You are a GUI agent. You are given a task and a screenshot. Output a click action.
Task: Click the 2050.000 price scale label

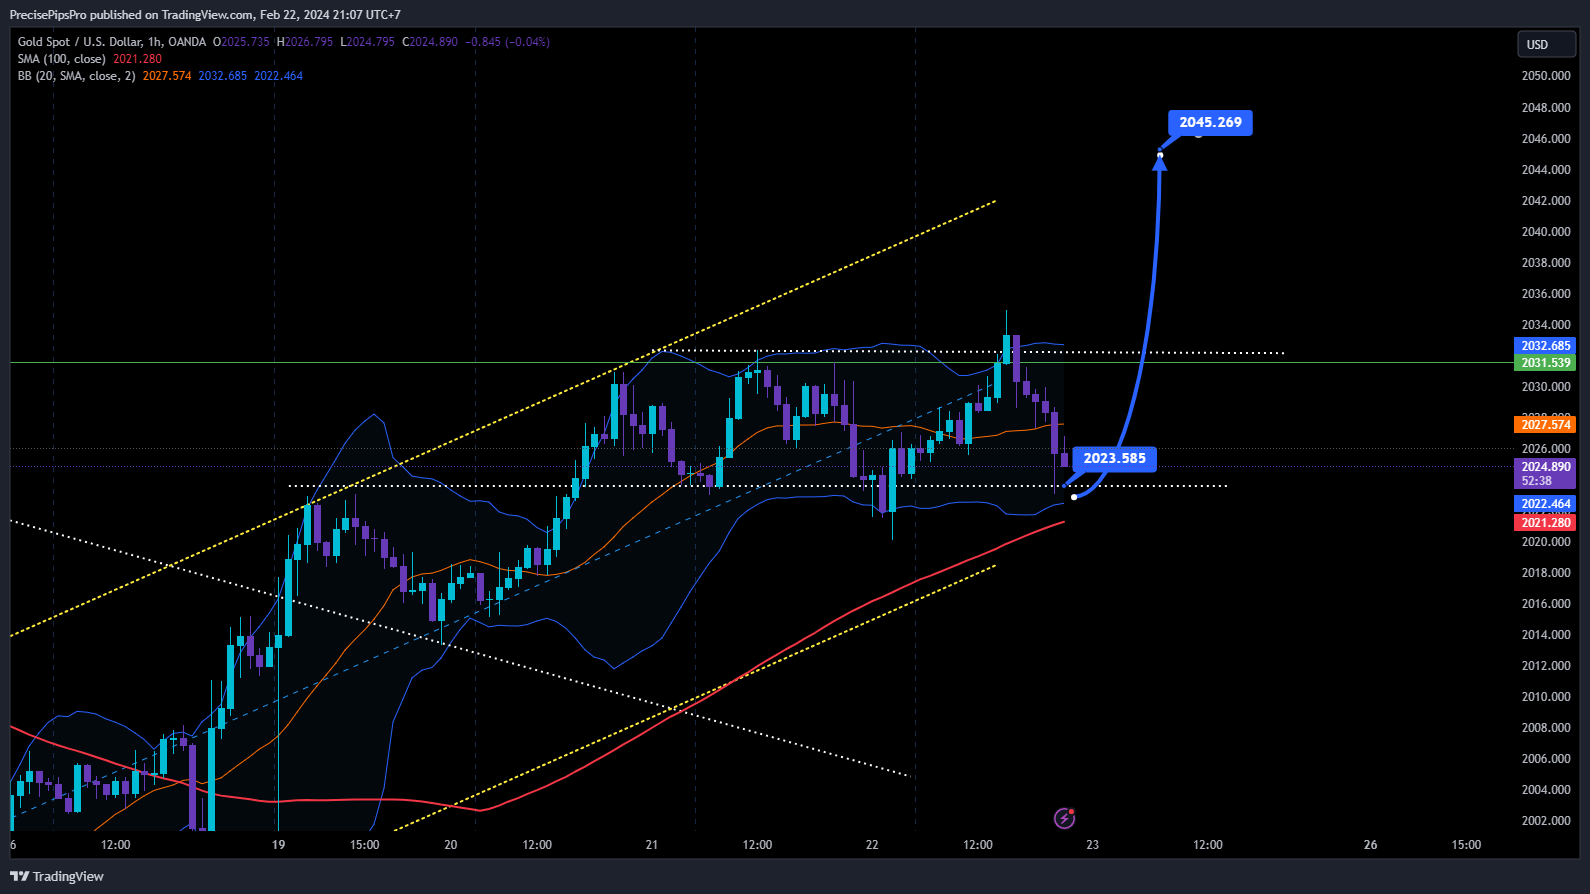pos(1546,76)
